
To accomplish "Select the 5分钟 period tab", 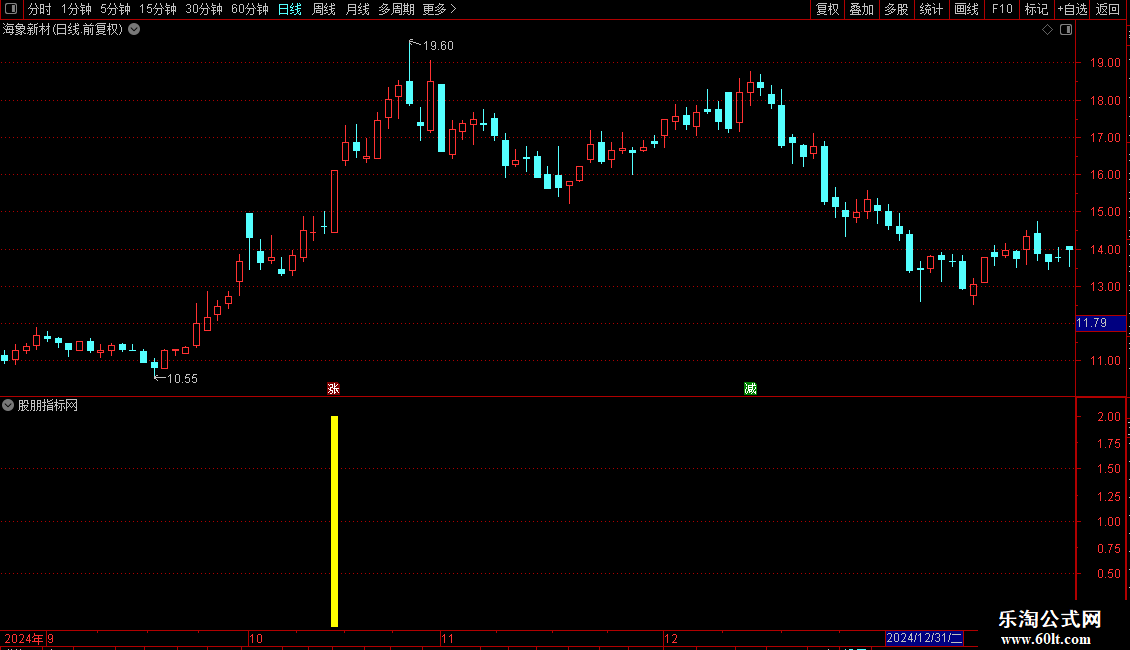I will [115, 9].
